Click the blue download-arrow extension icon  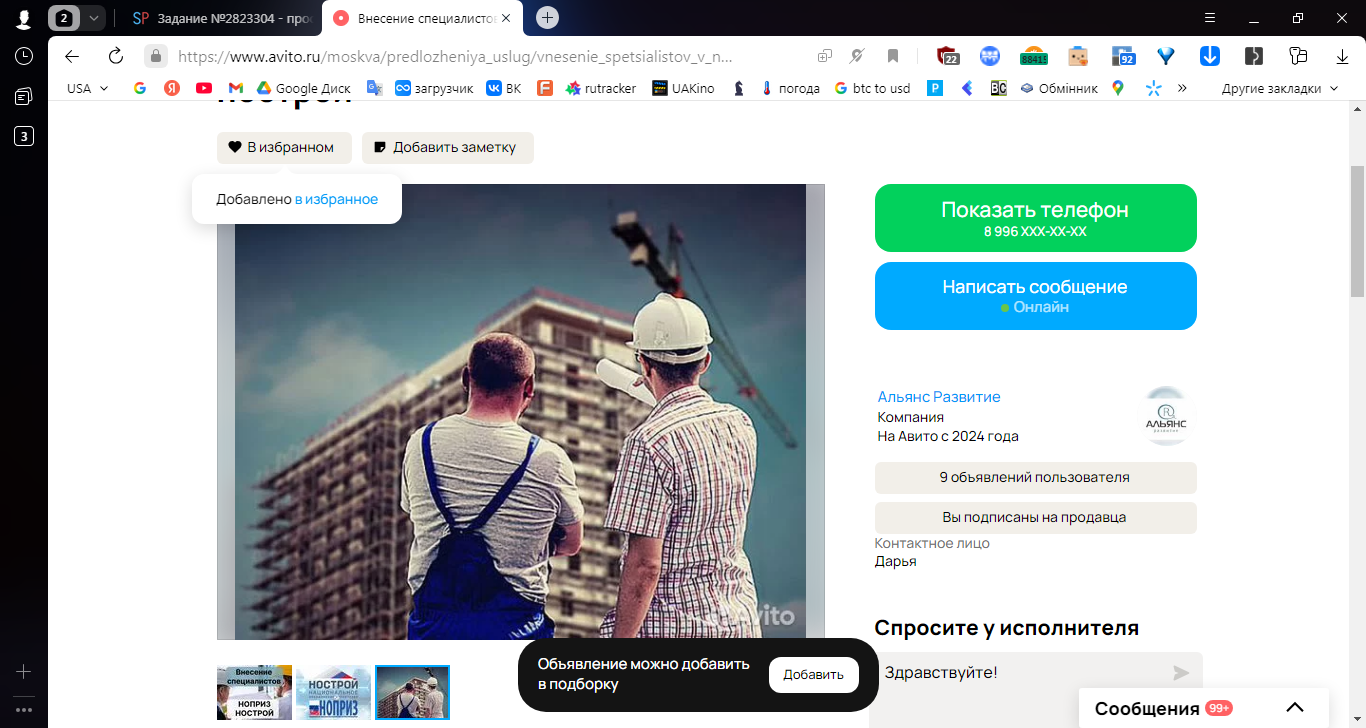pyautogui.click(x=1209, y=56)
